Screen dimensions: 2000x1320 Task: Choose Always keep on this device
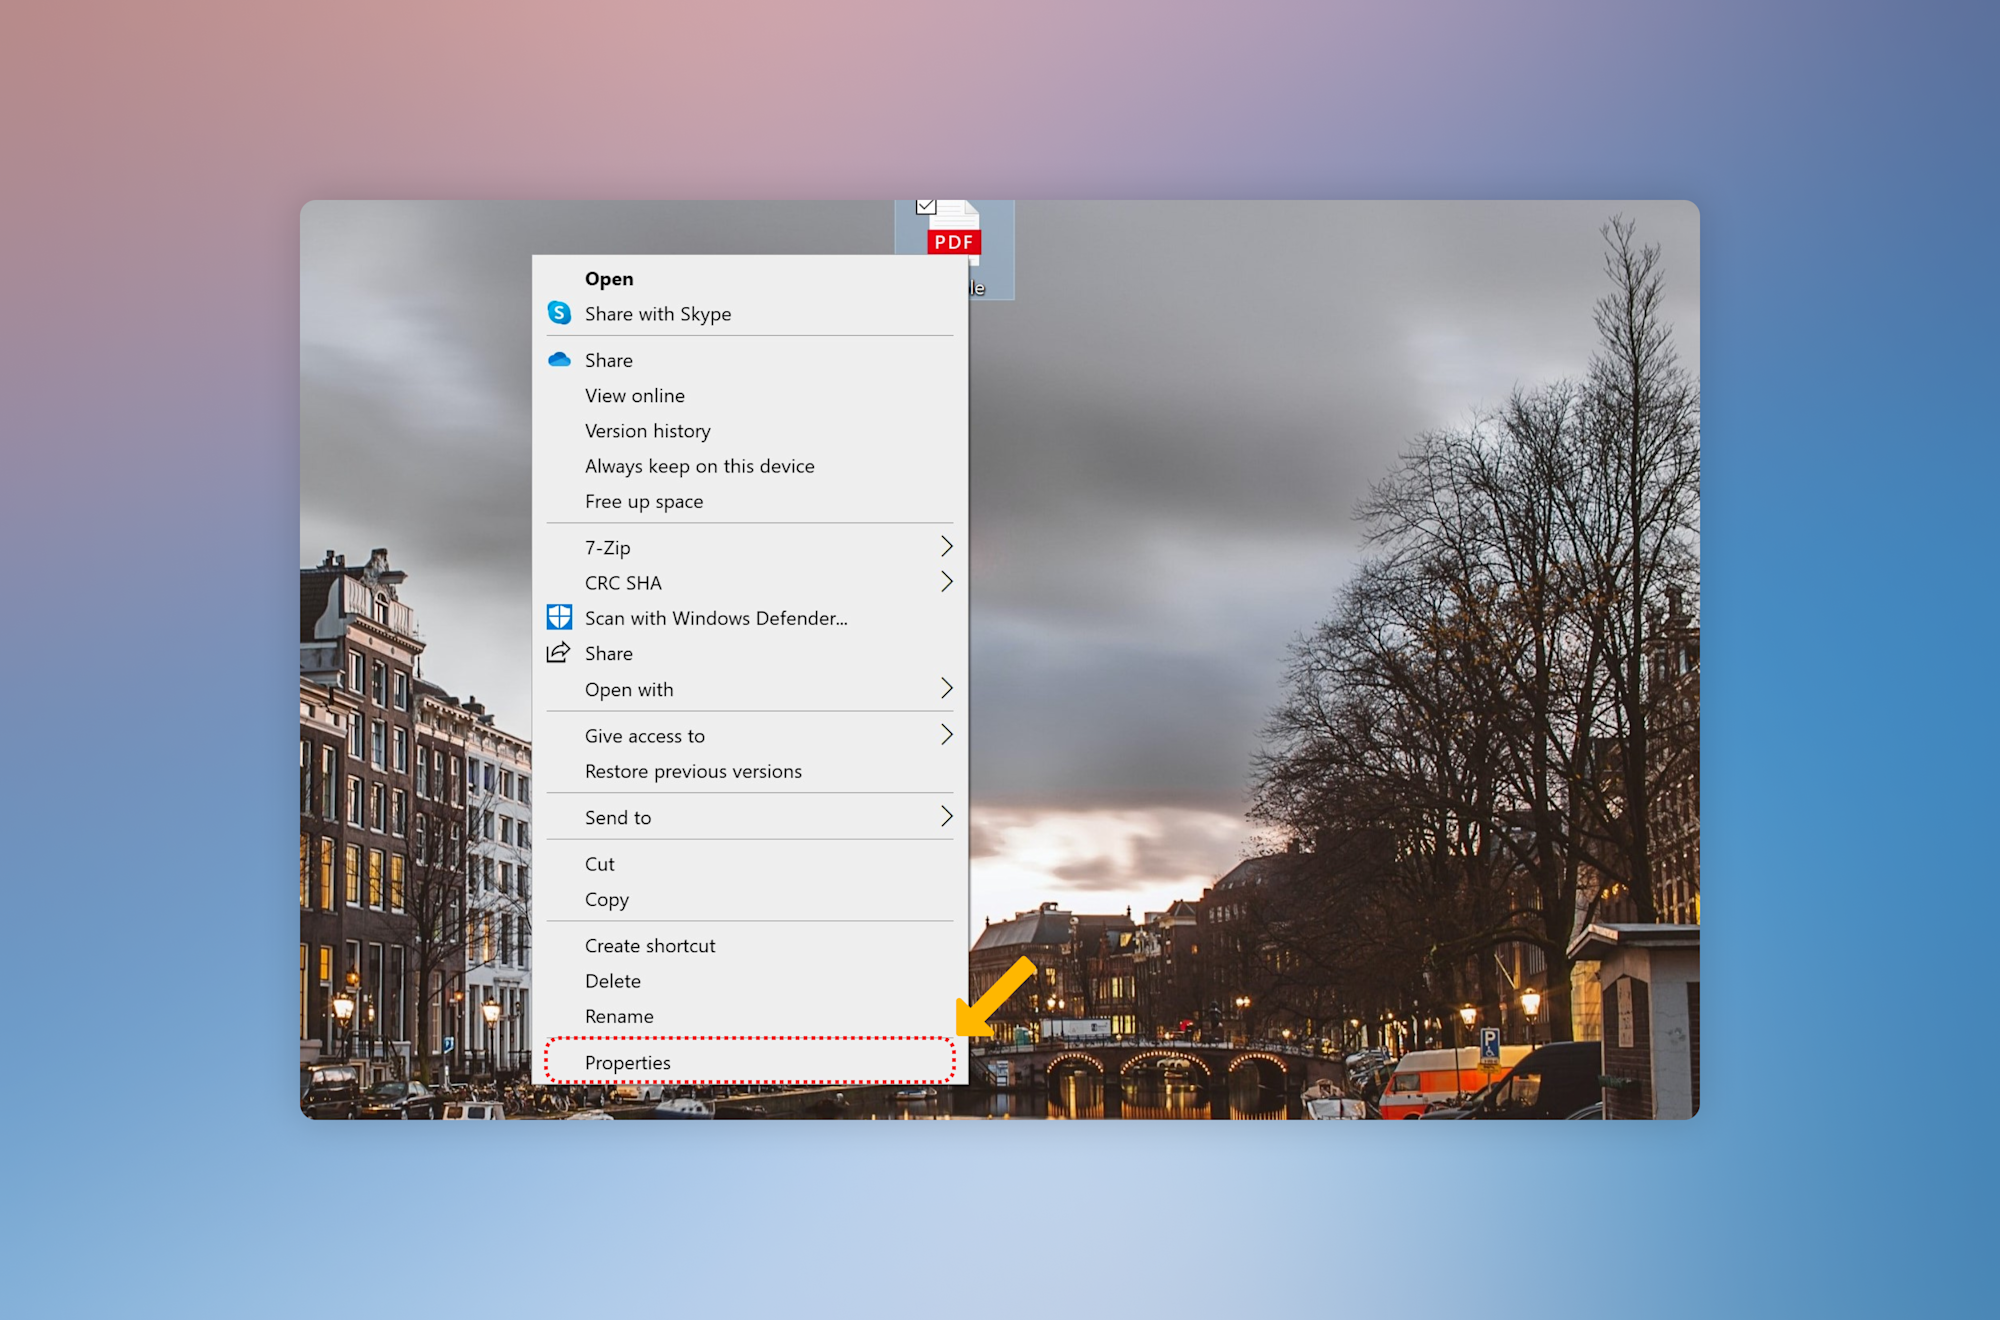(699, 466)
